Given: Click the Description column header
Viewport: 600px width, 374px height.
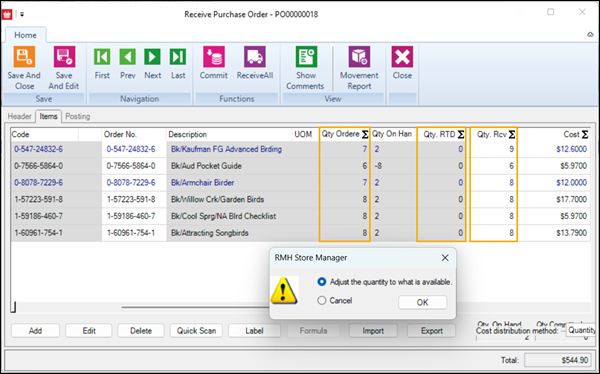Looking at the screenshot, I should 230,134.
